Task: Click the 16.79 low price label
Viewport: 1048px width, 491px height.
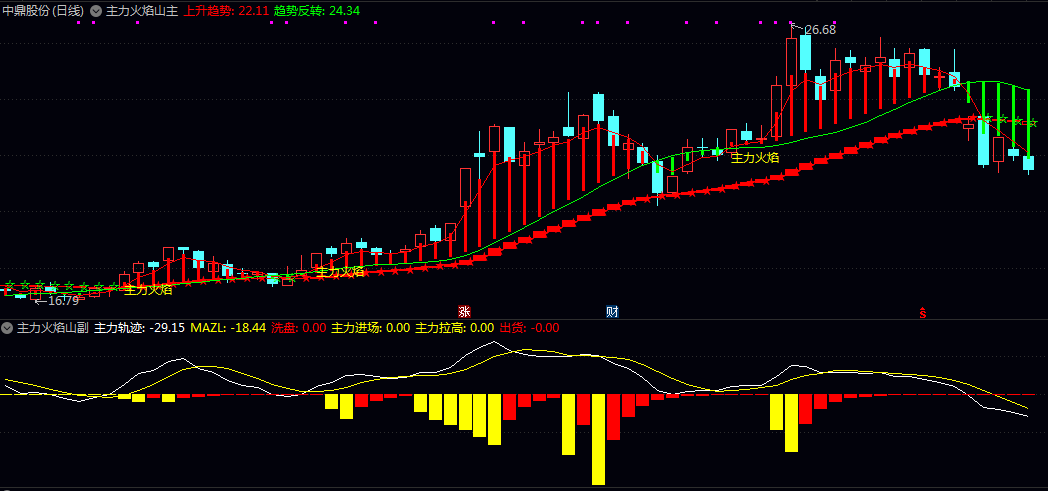Action: coord(63,301)
